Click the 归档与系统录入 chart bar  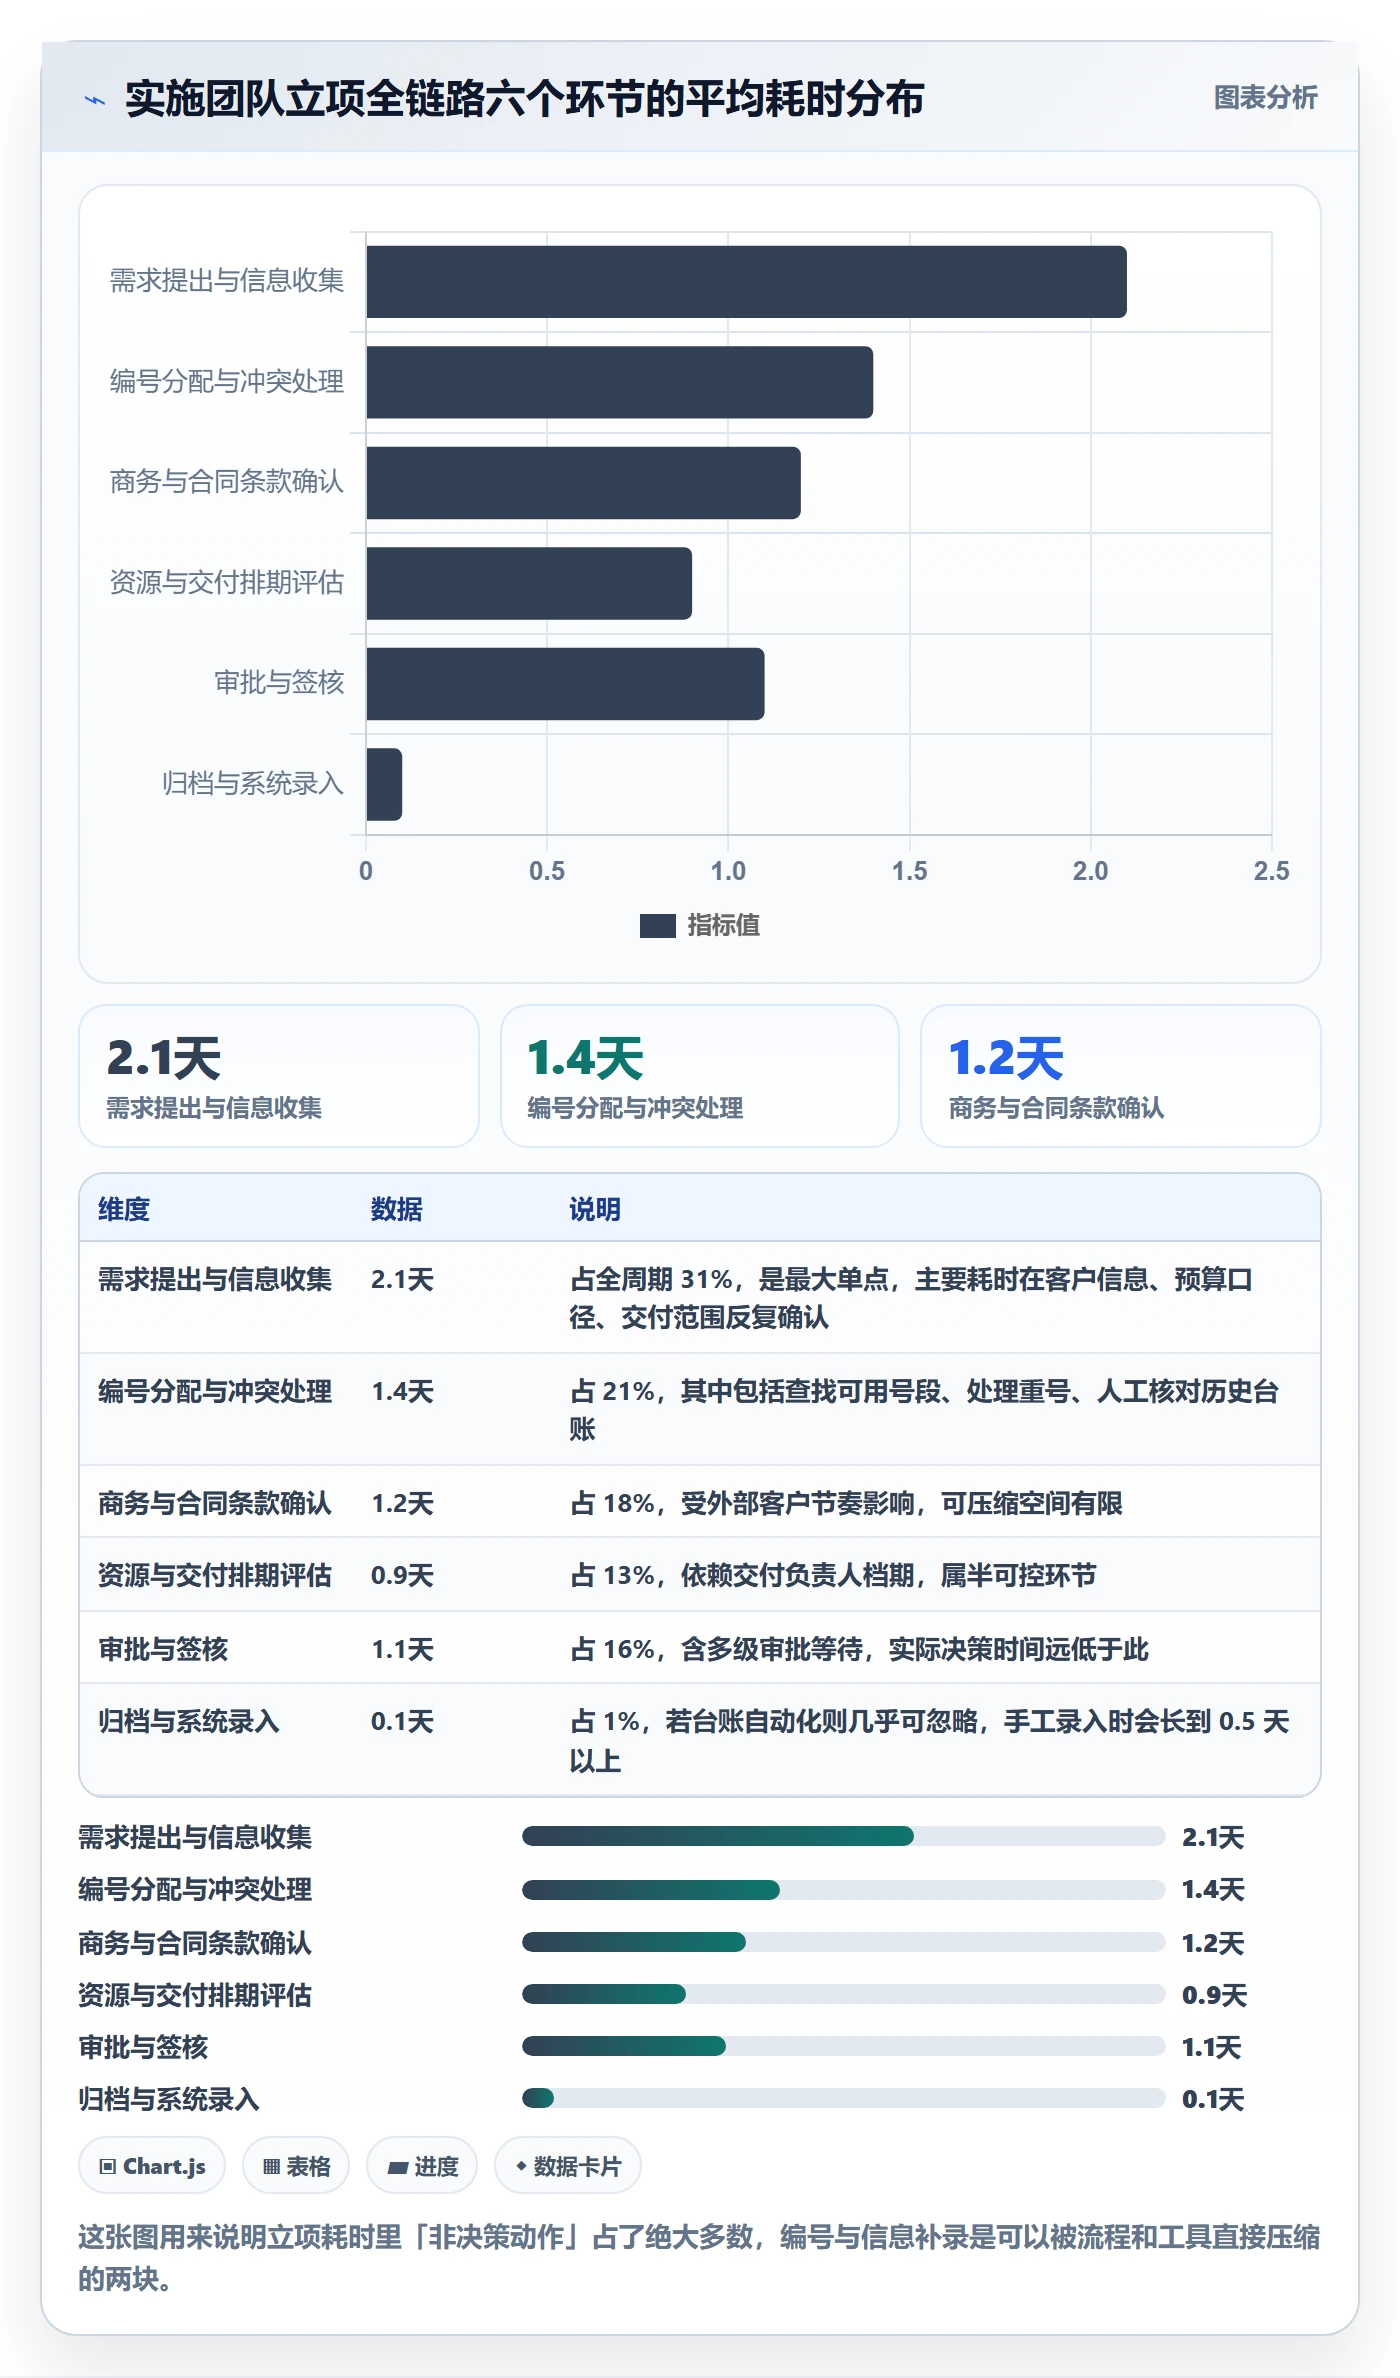384,784
